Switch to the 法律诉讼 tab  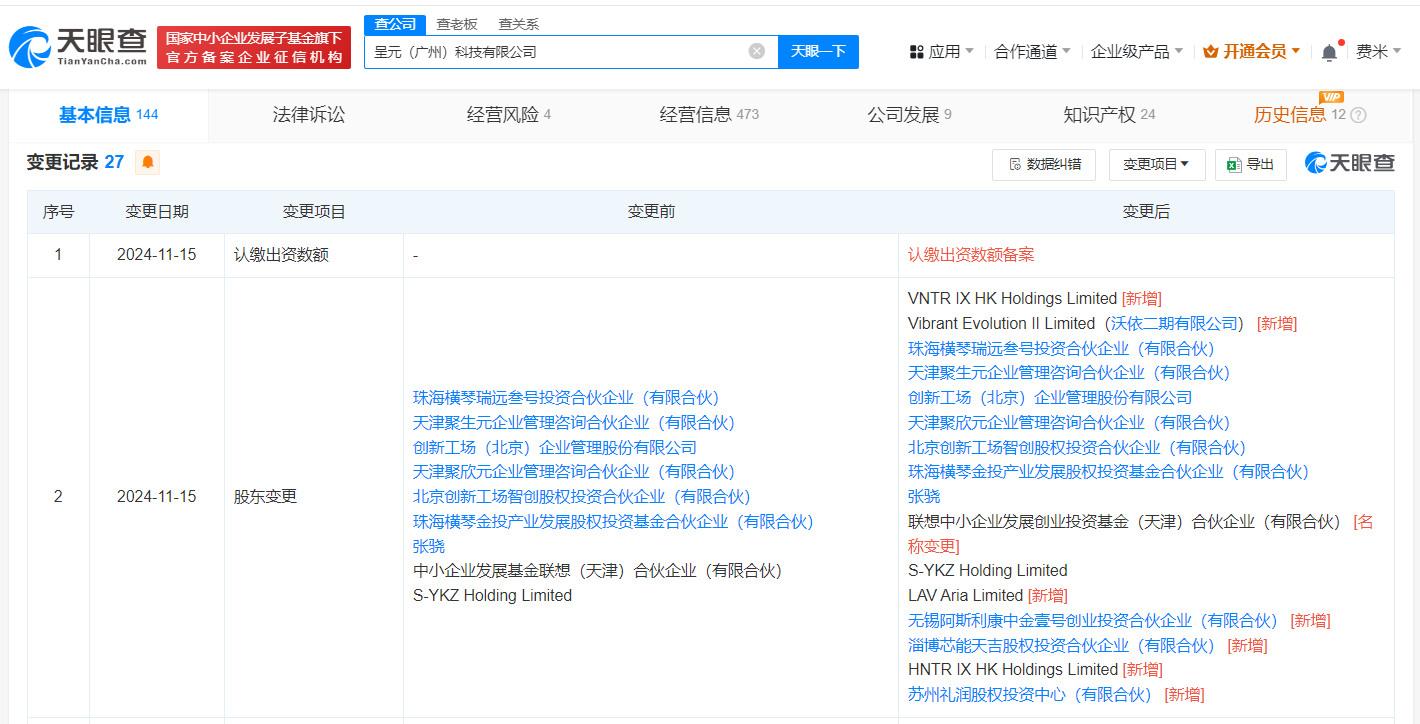click(309, 115)
